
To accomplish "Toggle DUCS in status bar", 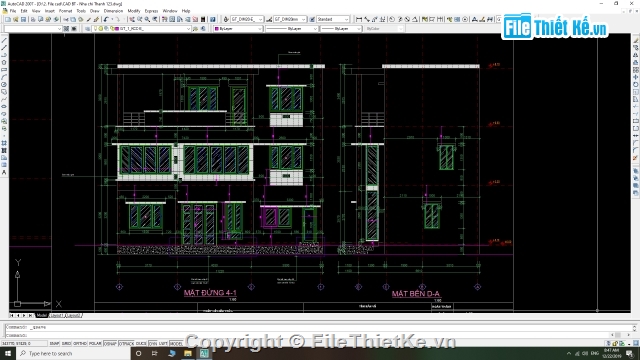I will click(141, 344).
